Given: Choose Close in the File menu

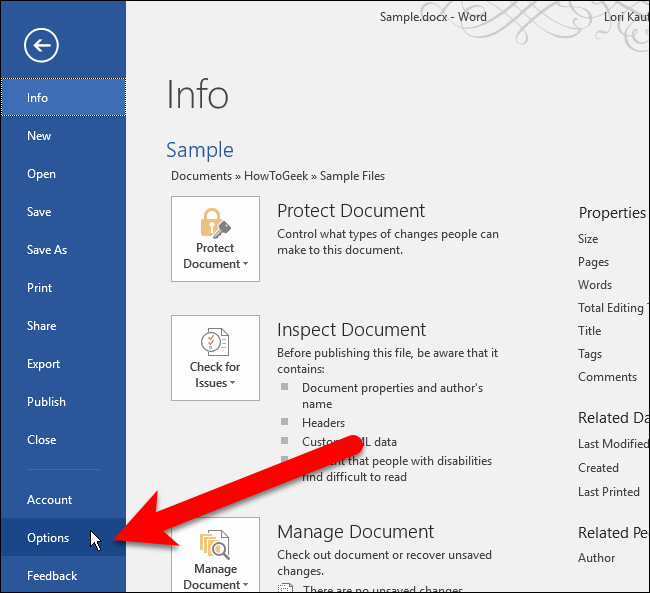Looking at the screenshot, I should (63, 440).
